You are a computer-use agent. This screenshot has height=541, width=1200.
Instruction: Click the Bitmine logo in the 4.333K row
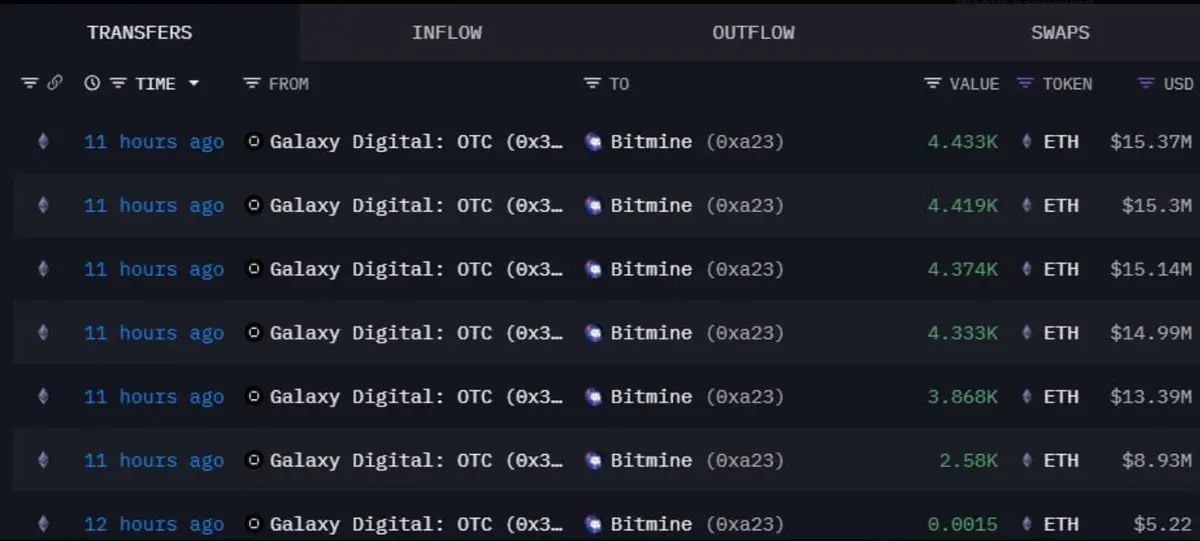click(x=594, y=333)
